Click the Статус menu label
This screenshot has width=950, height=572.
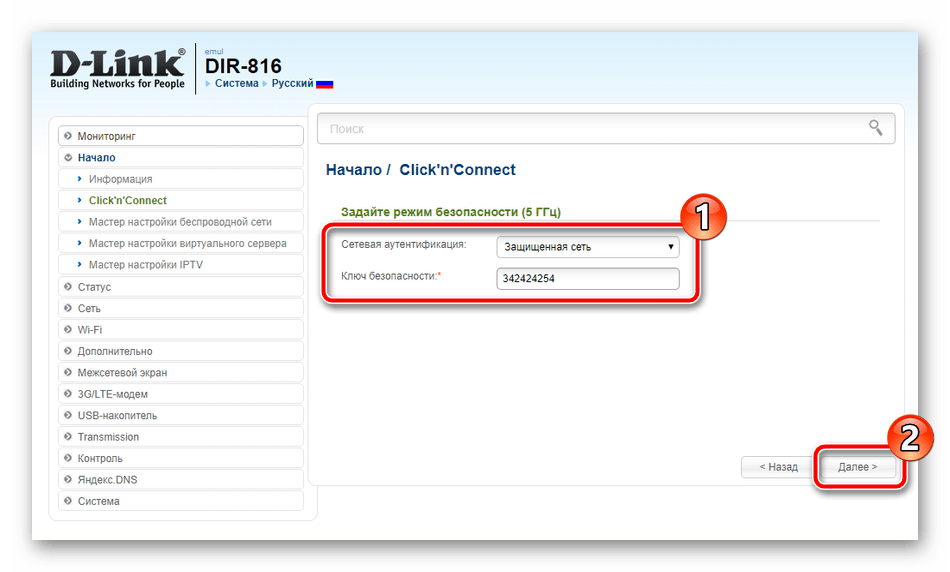94,287
